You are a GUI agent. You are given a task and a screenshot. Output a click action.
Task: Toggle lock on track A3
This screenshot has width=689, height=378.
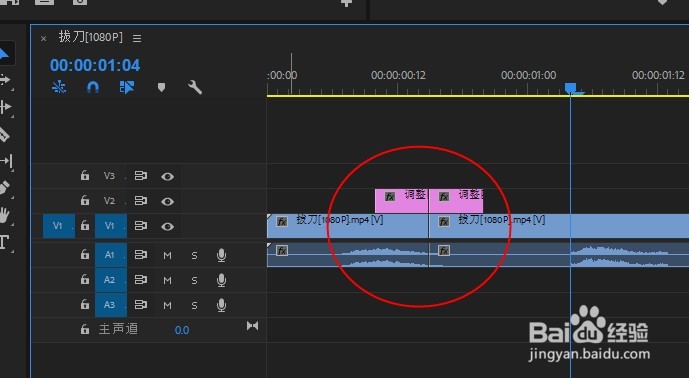click(x=85, y=305)
